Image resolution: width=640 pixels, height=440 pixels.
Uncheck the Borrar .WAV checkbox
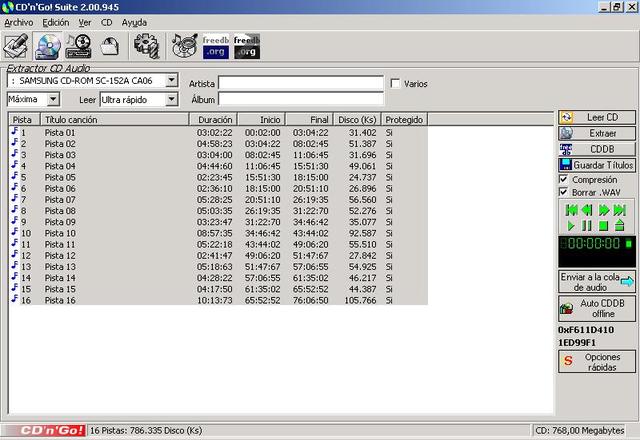tap(564, 192)
